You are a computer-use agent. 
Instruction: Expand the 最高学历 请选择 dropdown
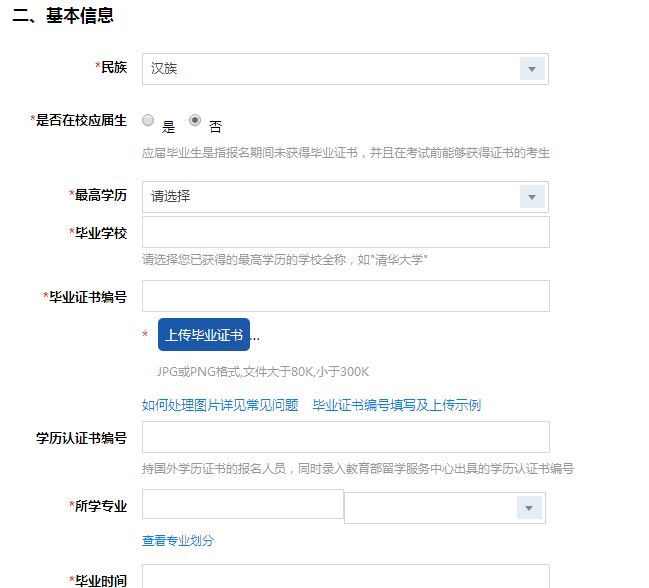[330, 197]
